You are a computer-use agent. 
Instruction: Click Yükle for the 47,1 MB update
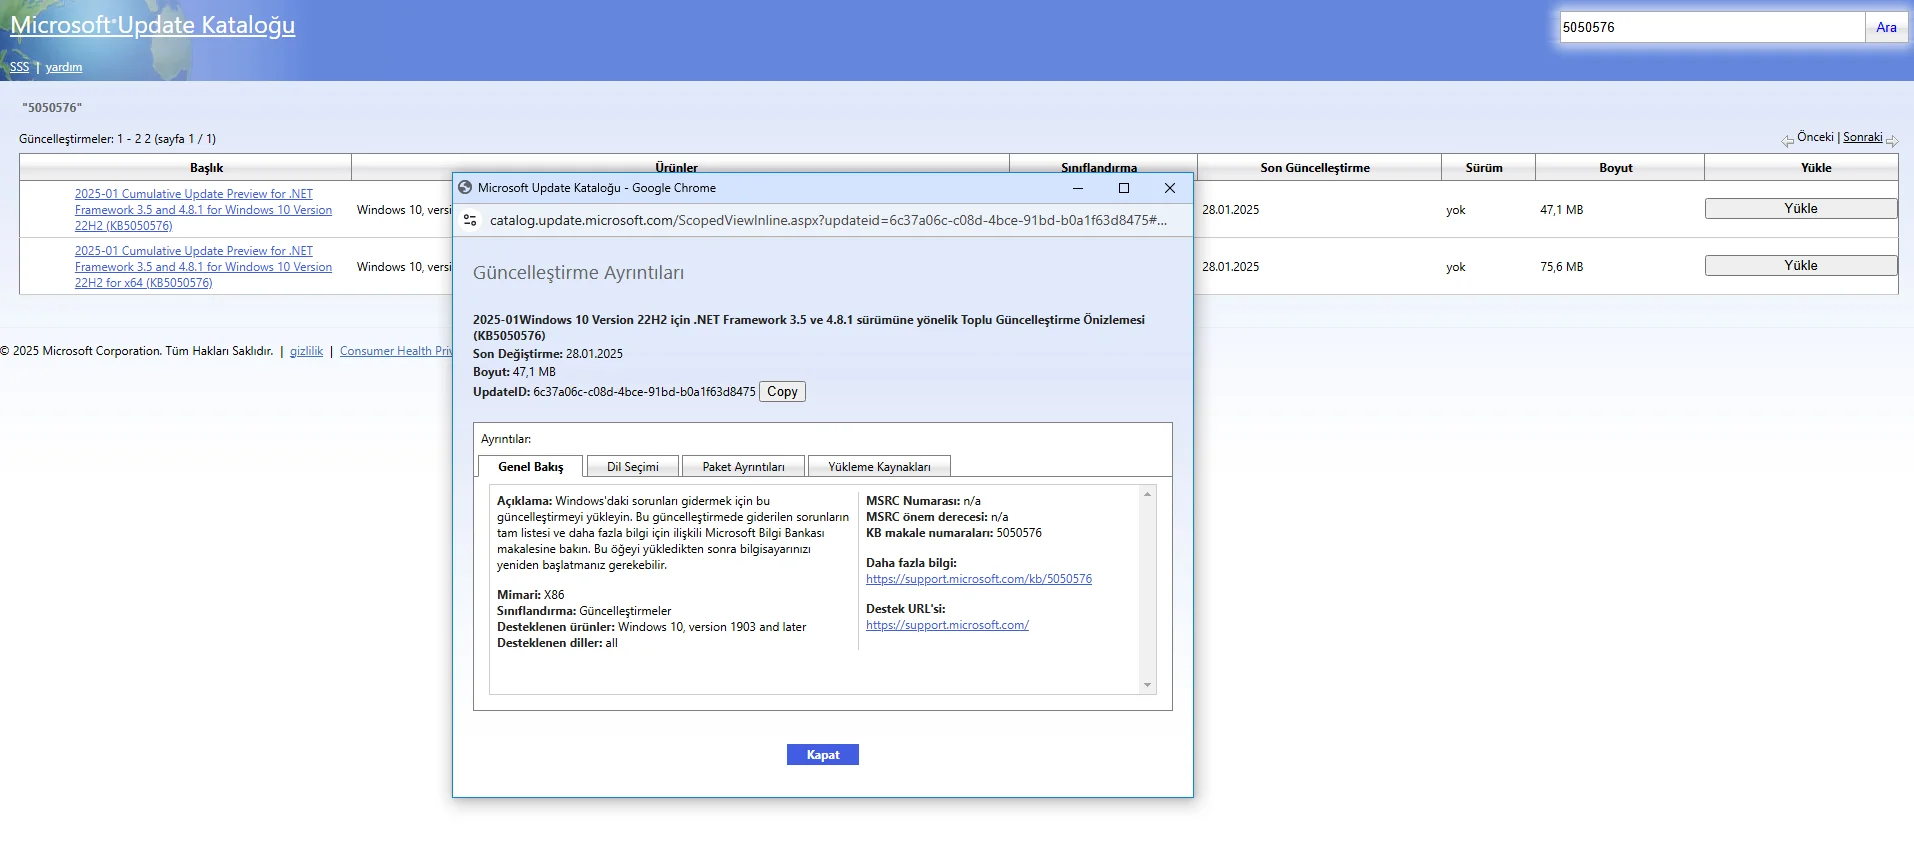coord(1800,209)
